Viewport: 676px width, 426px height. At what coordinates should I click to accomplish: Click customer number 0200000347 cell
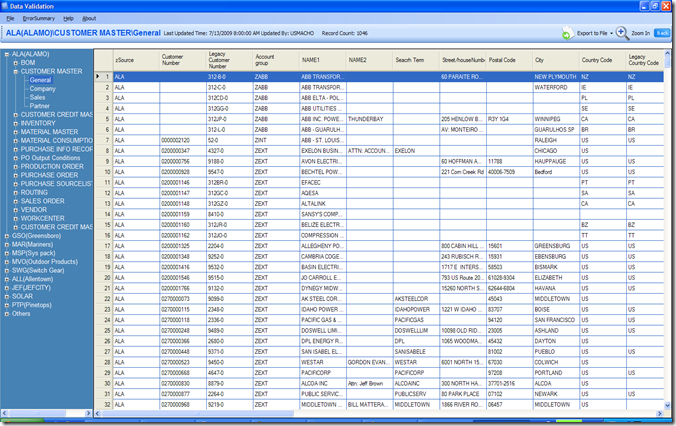click(183, 151)
